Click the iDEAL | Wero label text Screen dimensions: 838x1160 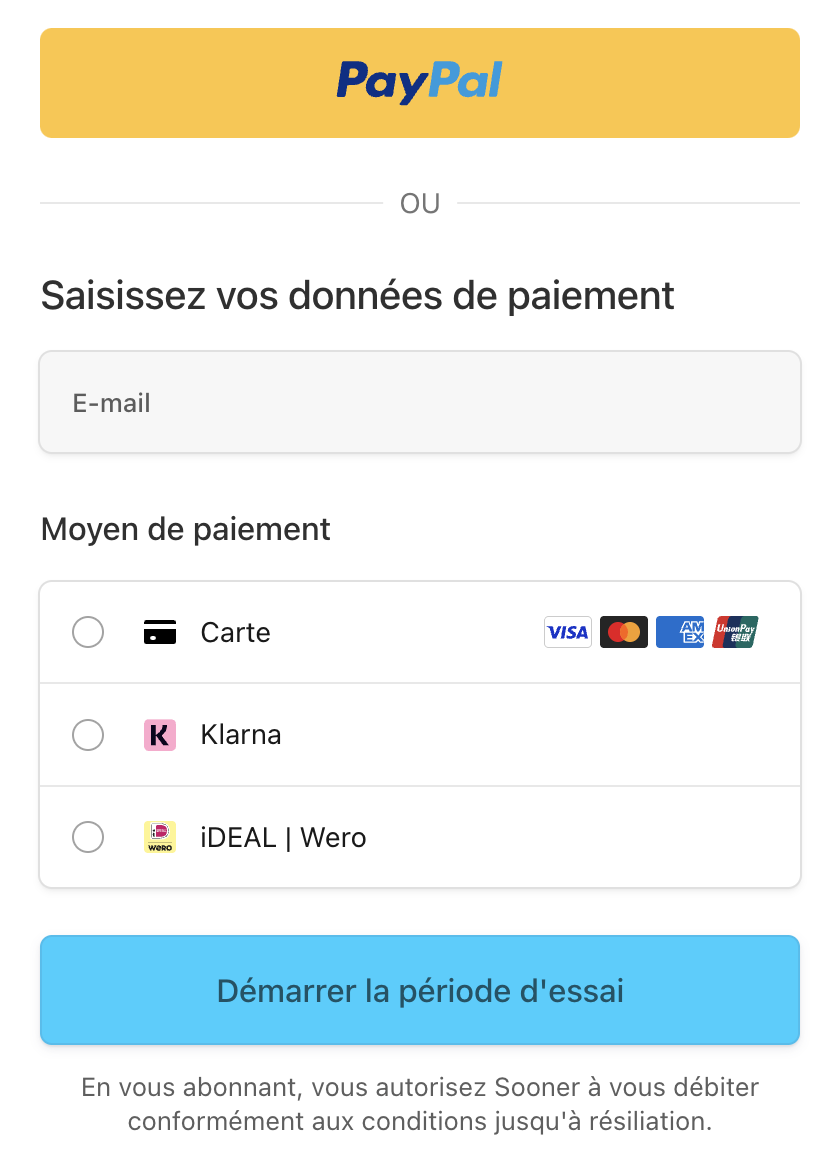click(283, 837)
